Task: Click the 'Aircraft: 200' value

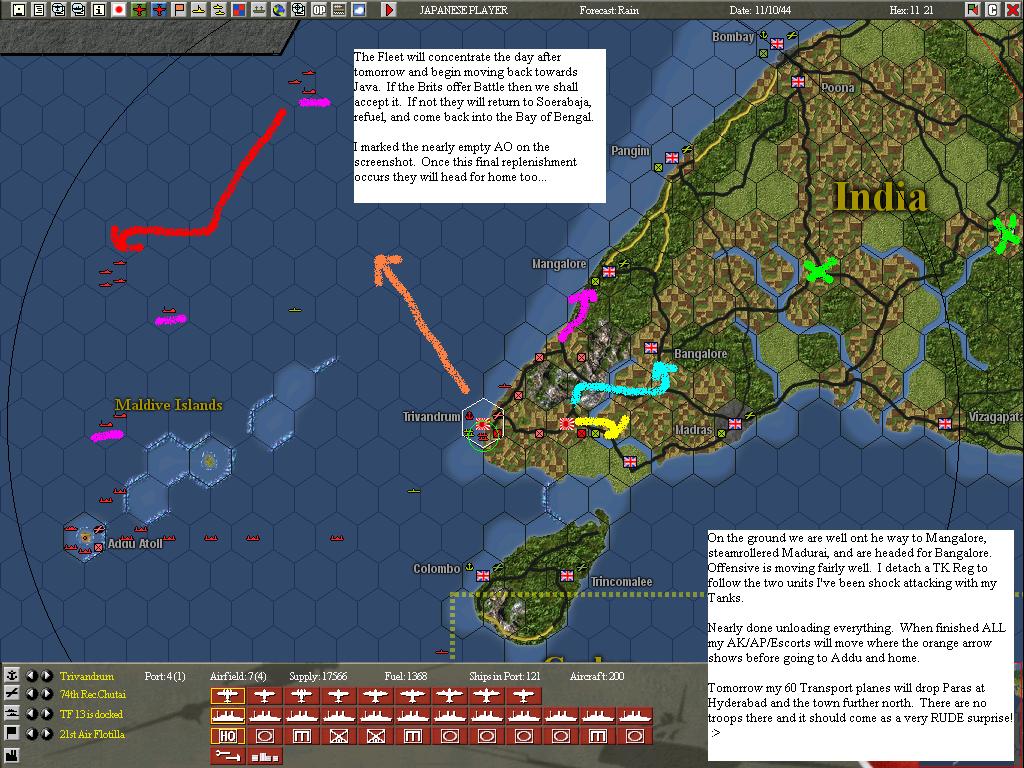Action: coord(597,676)
